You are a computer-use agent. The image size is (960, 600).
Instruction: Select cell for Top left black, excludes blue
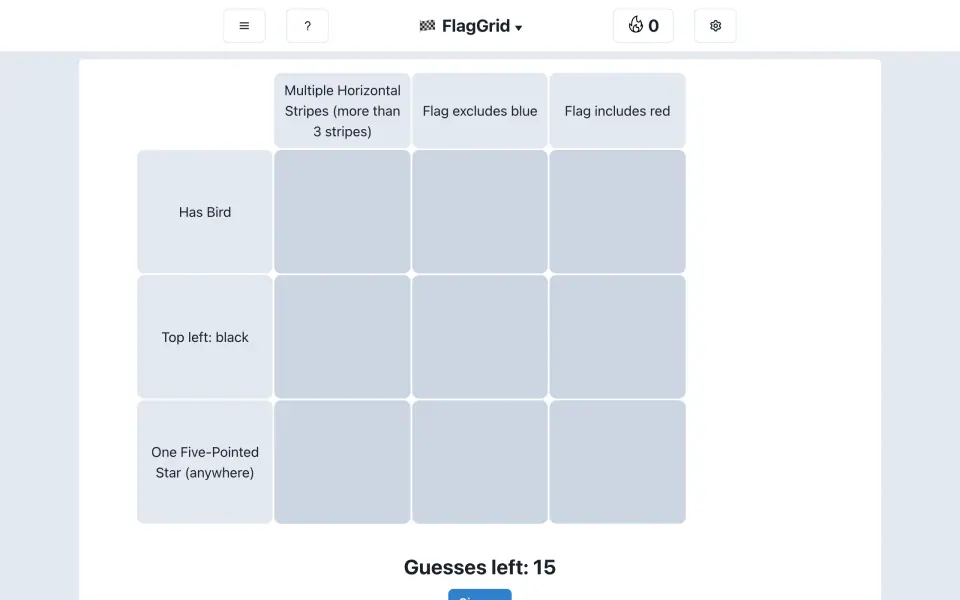(480, 337)
